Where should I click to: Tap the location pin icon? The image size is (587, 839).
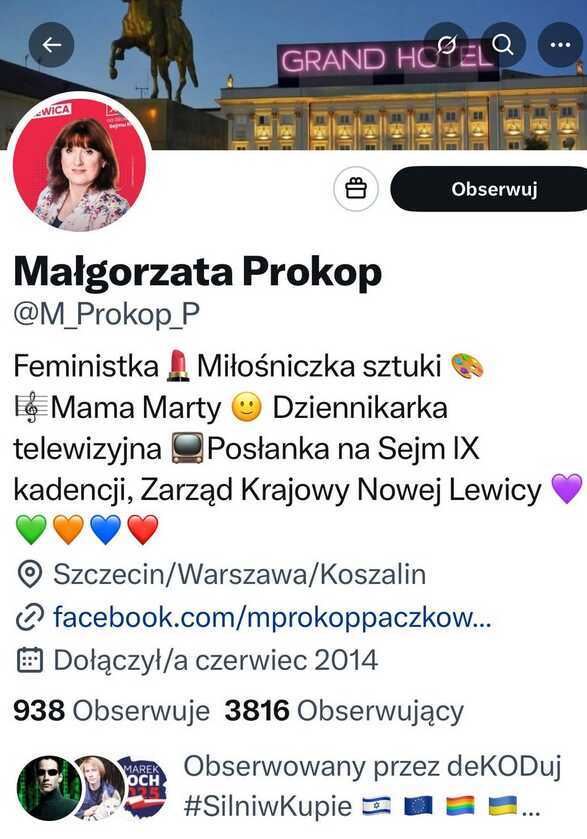click(x=29, y=574)
